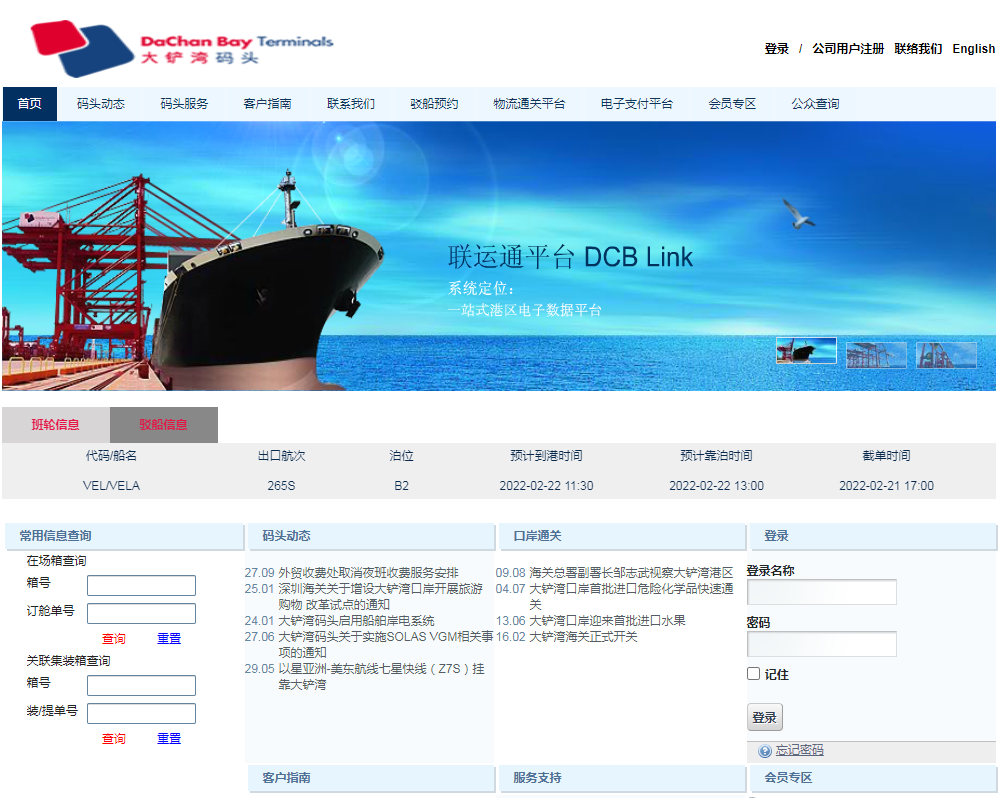Click 查询 under 关联集装箱查询
1001x798 pixels.
click(x=114, y=739)
